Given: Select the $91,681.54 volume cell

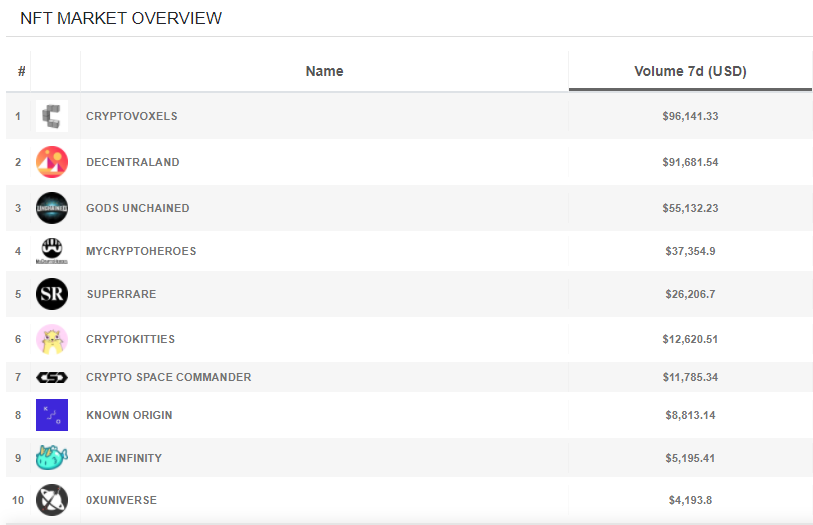Looking at the screenshot, I should coord(690,162).
